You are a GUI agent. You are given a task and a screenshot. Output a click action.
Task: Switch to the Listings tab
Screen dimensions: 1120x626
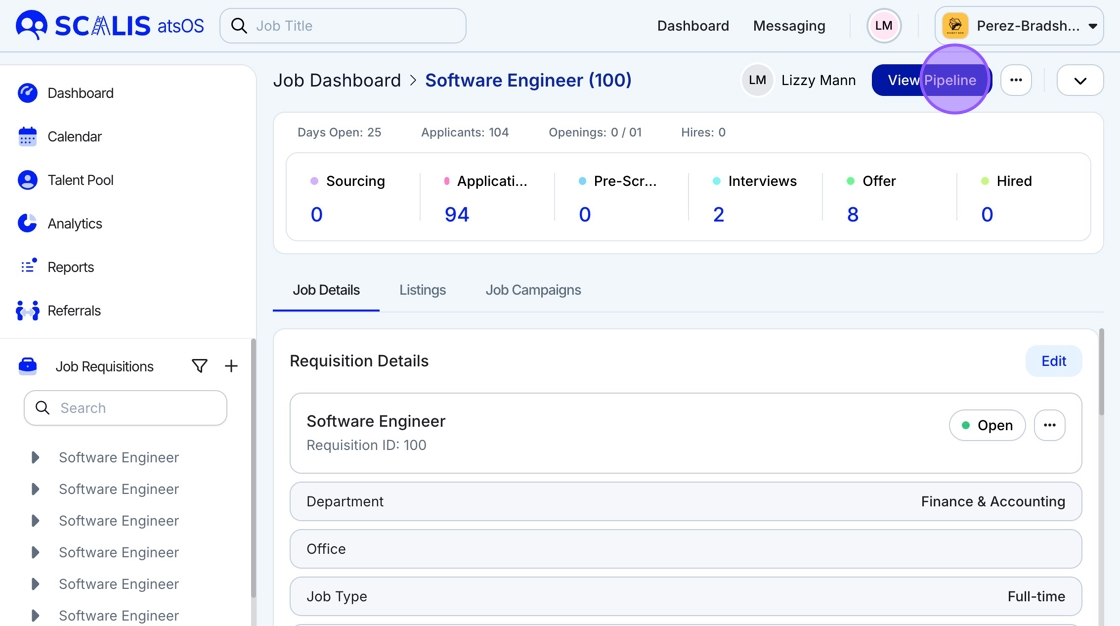click(422, 290)
